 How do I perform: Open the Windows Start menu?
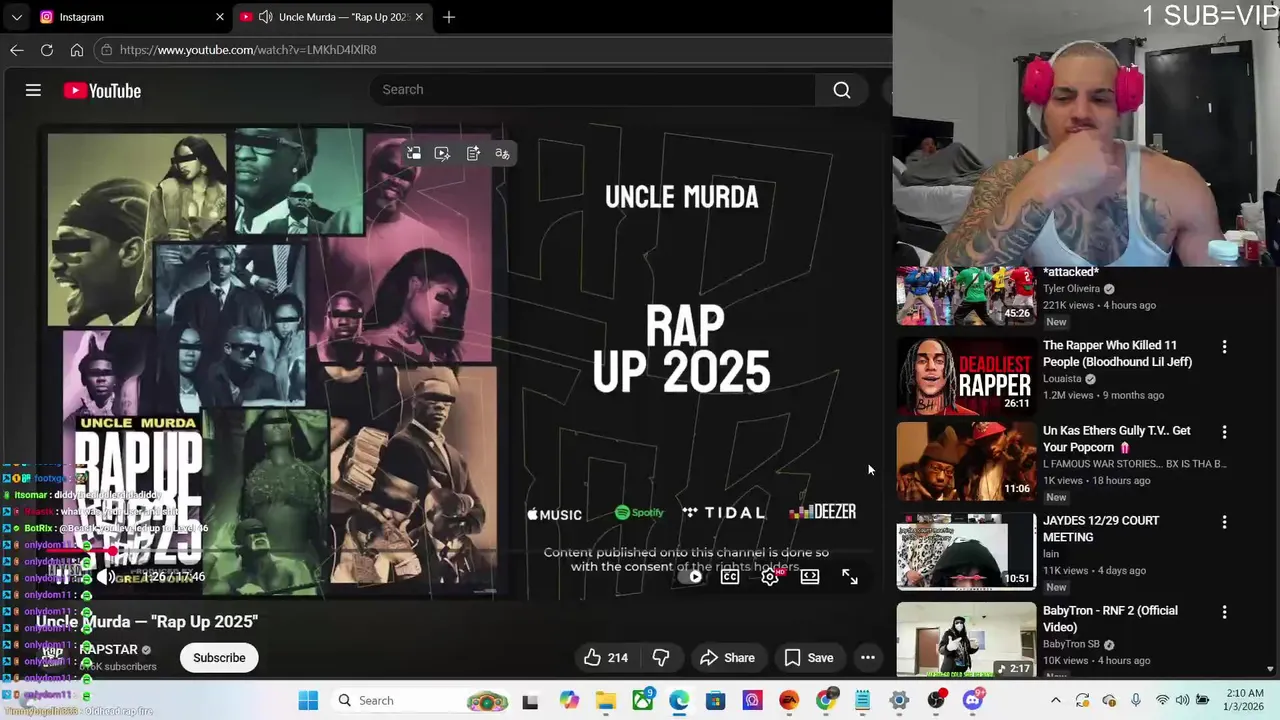pyautogui.click(x=308, y=700)
